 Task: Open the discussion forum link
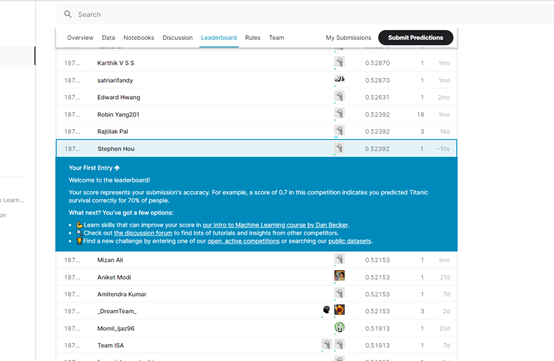click(x=143, y=233)
